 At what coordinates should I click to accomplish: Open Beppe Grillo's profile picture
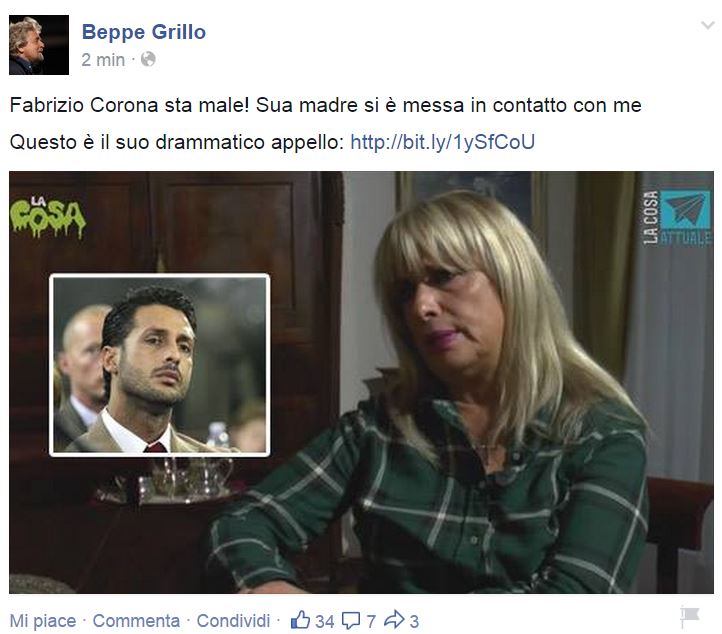coord(39,45)
